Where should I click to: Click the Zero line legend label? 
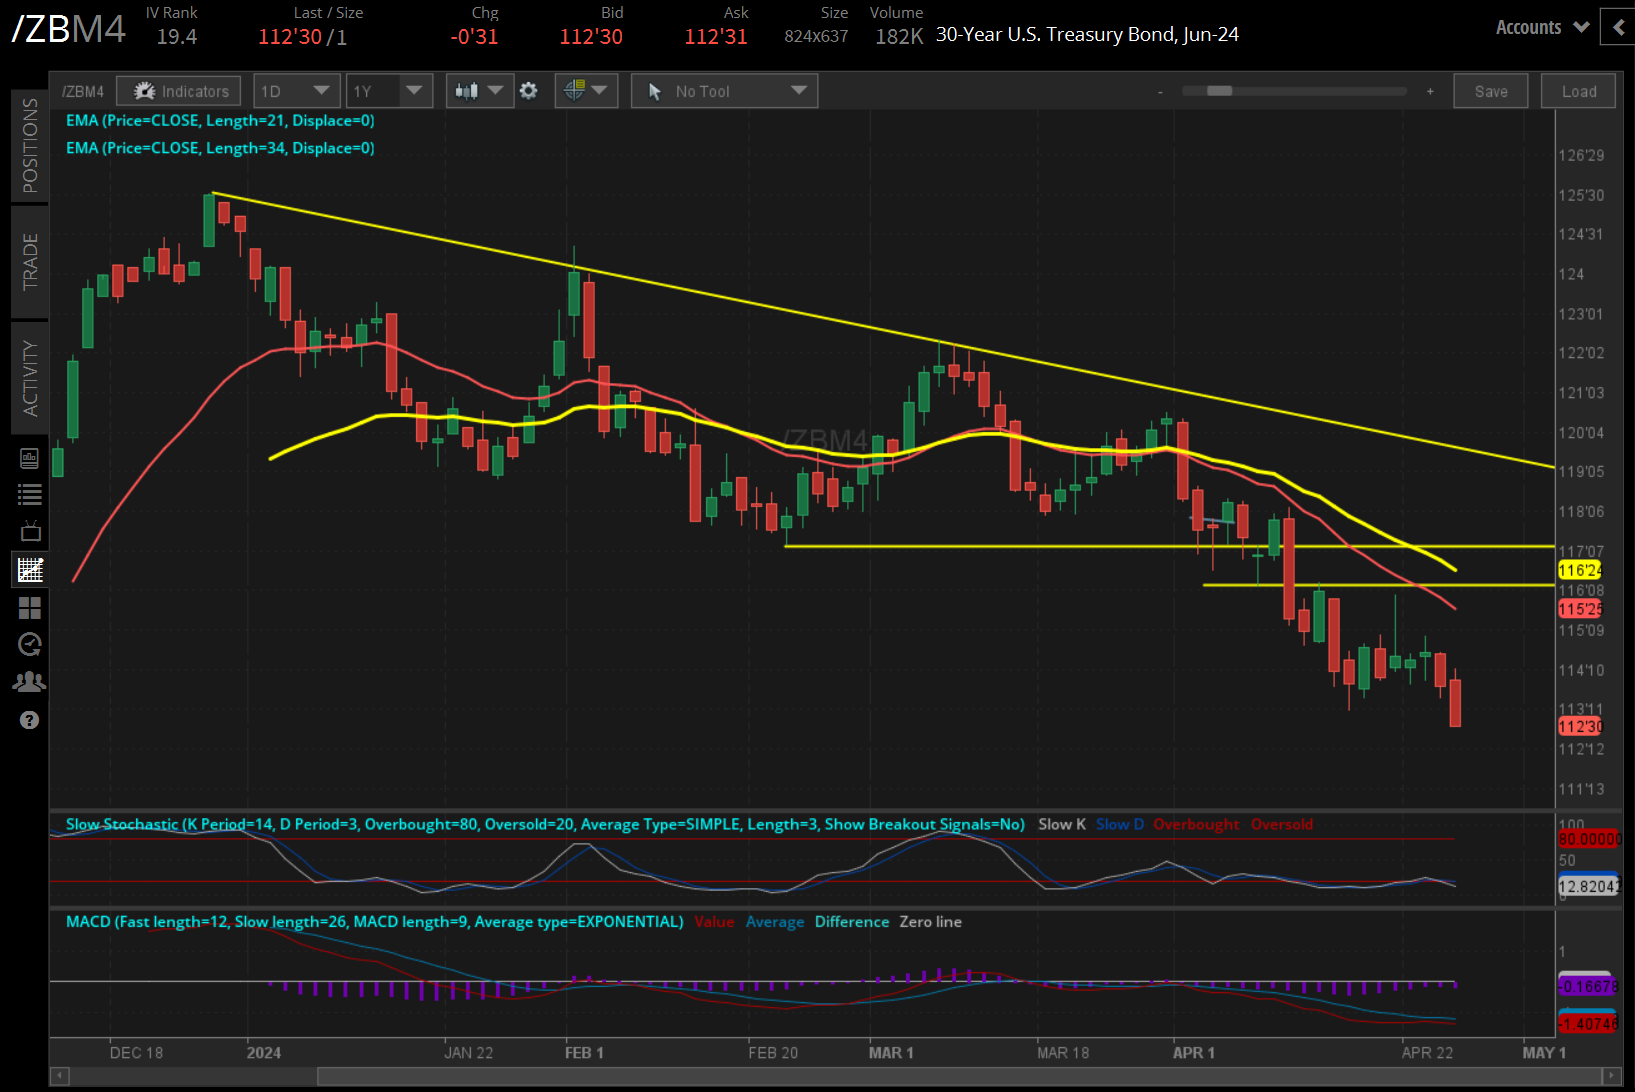(x=930, y=922)
